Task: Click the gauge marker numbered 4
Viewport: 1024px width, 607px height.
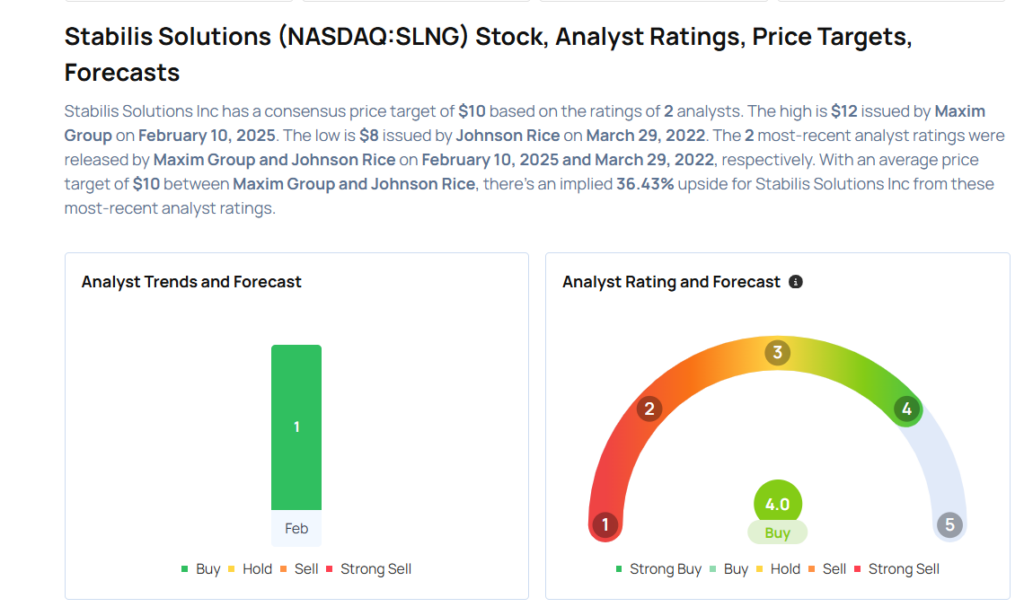Action: tap(907, 408)
